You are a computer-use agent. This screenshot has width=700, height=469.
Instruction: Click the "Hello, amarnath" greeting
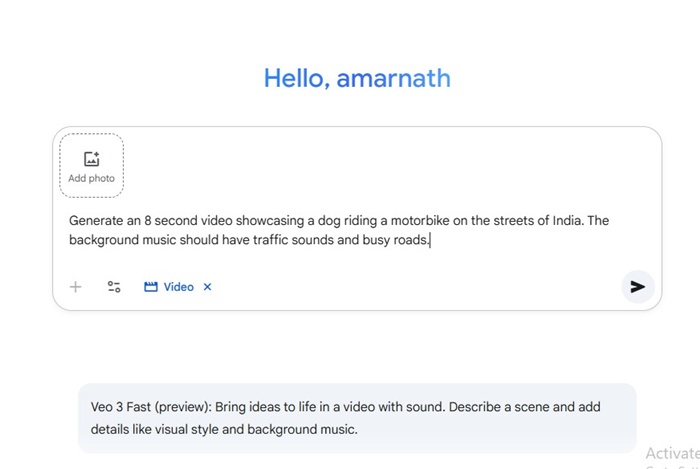tap(357, 77)
